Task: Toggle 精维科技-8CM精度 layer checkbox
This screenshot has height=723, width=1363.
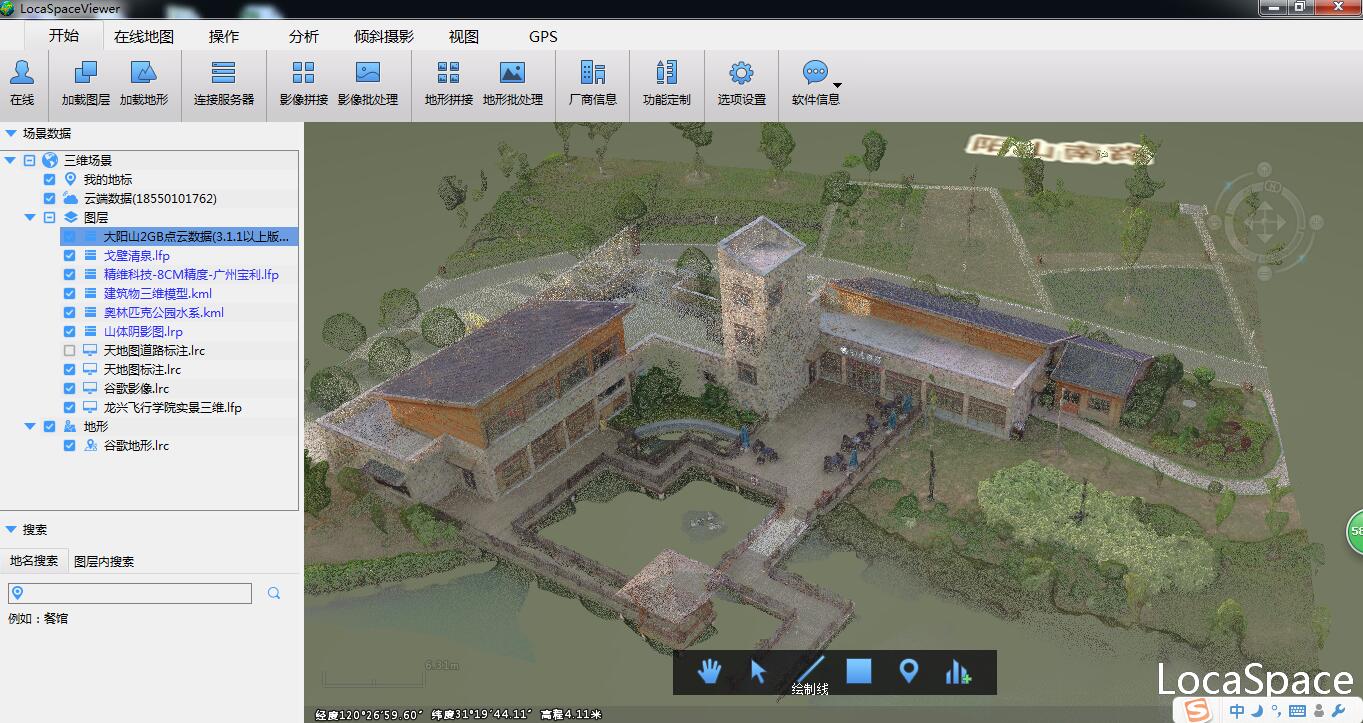Action: tap(69, 274)
